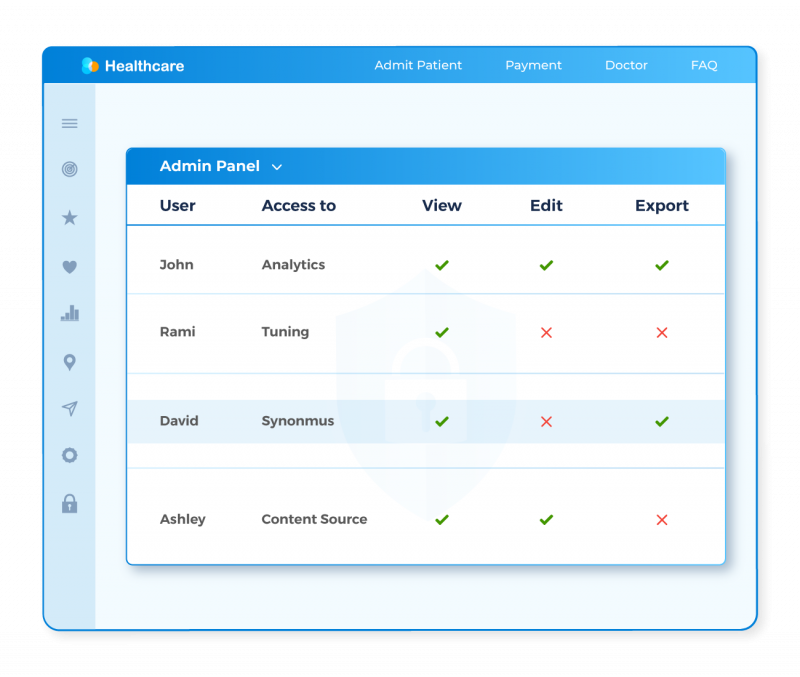The image size is (800, 677).
Task: Select user John in the table
Action: pos(177,264)
